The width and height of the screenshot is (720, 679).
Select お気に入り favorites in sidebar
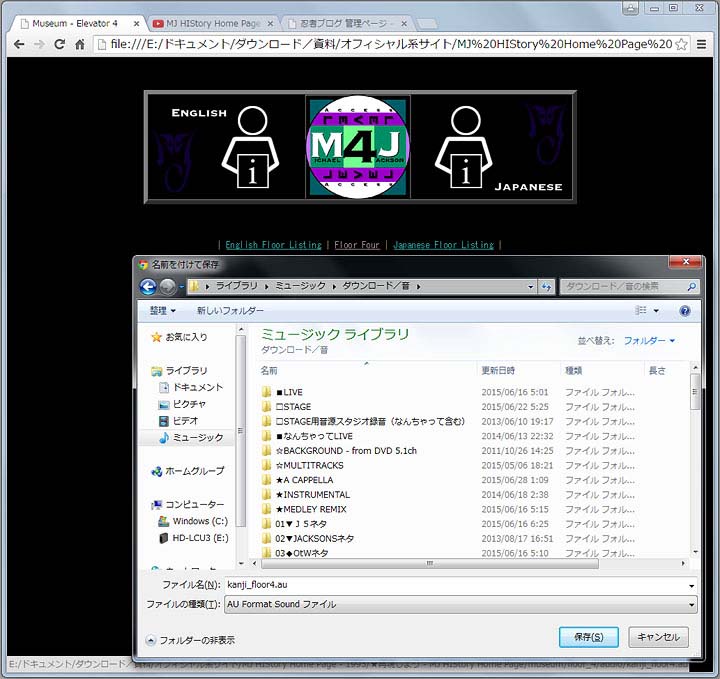tap(180, 337)
